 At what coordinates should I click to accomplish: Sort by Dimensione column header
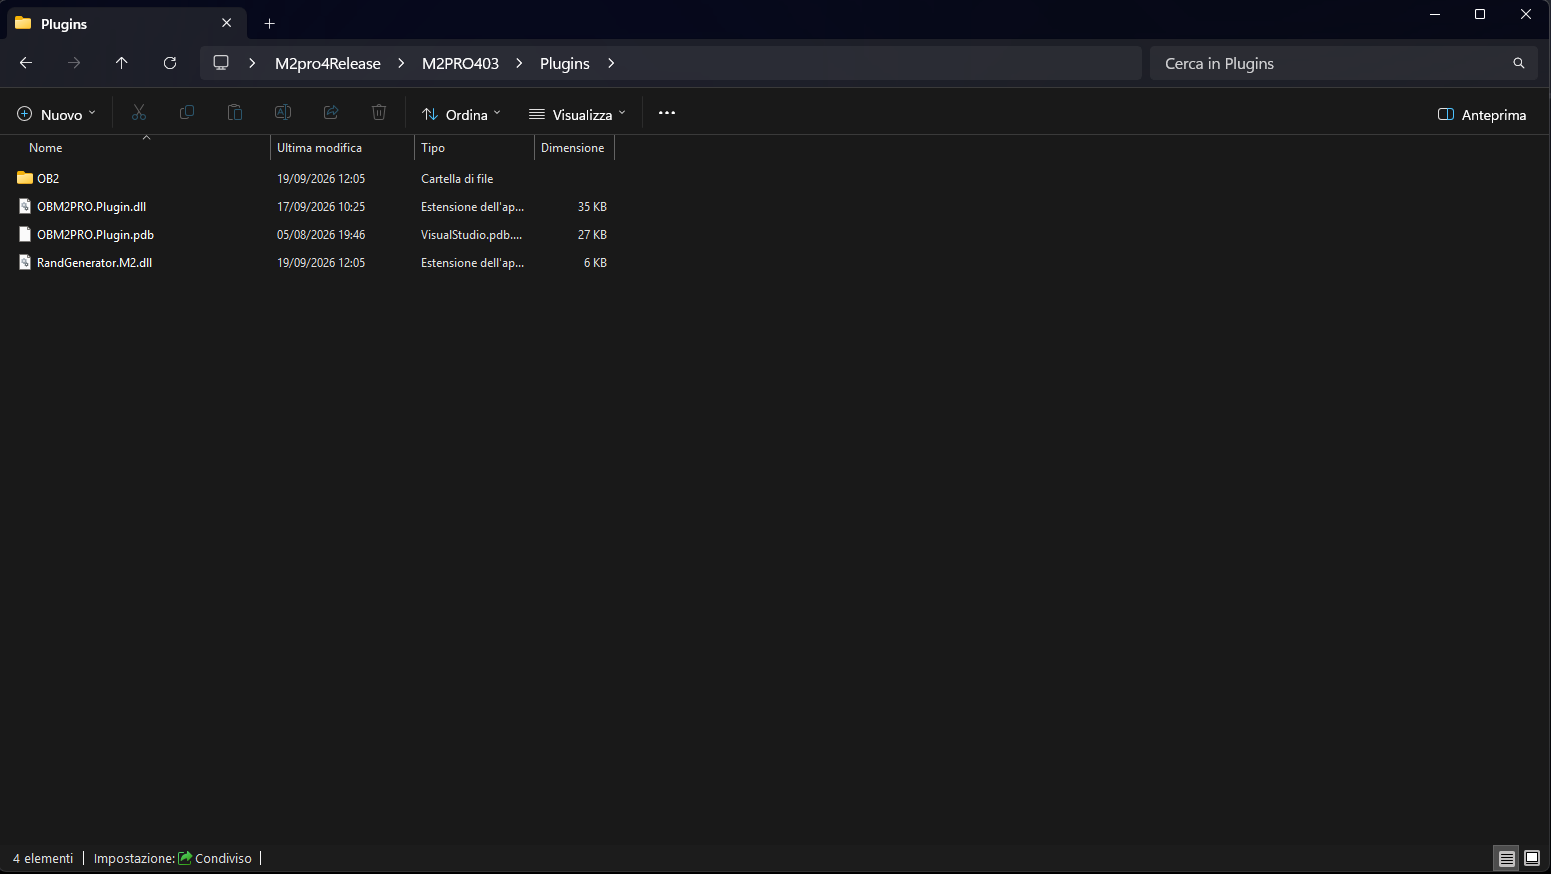click(x=574, y=147)
